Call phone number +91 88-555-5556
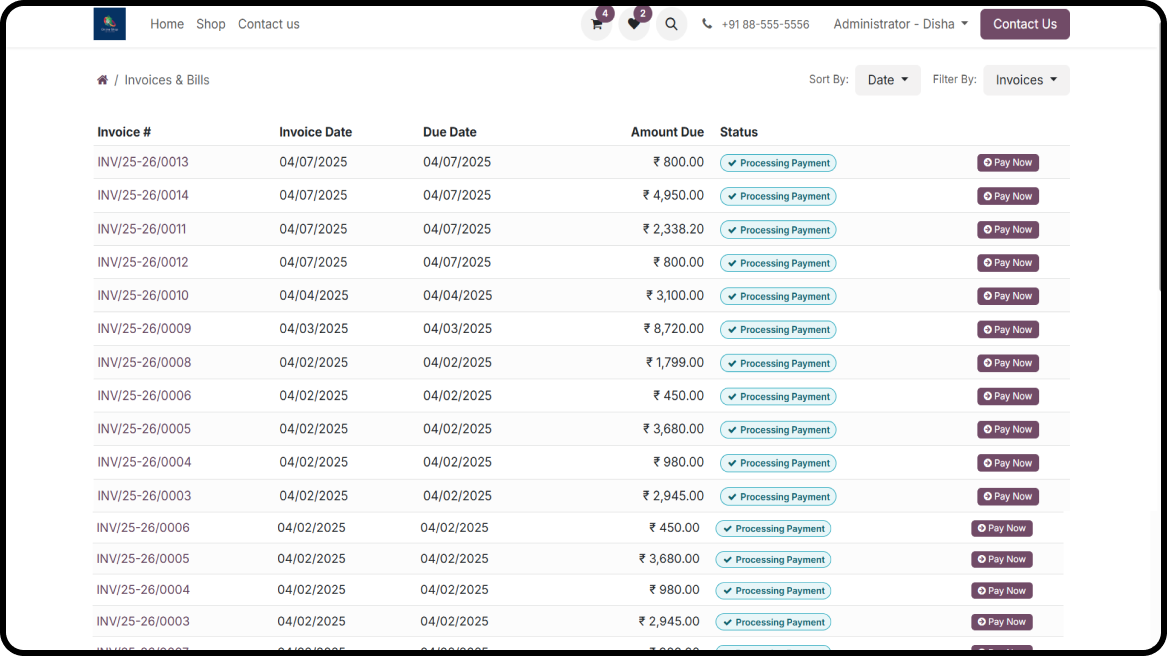 coord(765,24)
